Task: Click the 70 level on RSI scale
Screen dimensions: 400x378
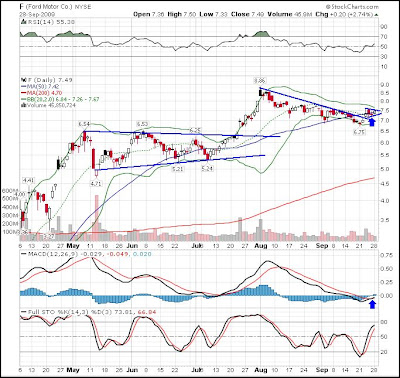Action: point(384,37)
